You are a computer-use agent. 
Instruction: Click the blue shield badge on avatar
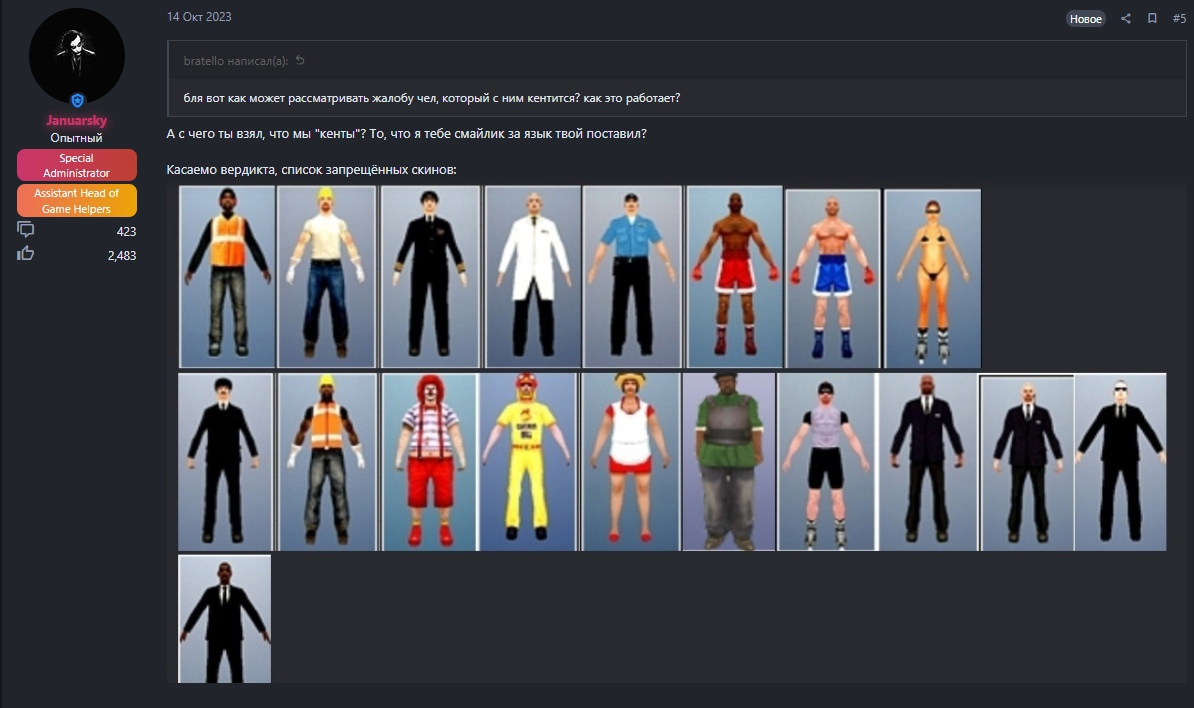click(x=77, y=100)
